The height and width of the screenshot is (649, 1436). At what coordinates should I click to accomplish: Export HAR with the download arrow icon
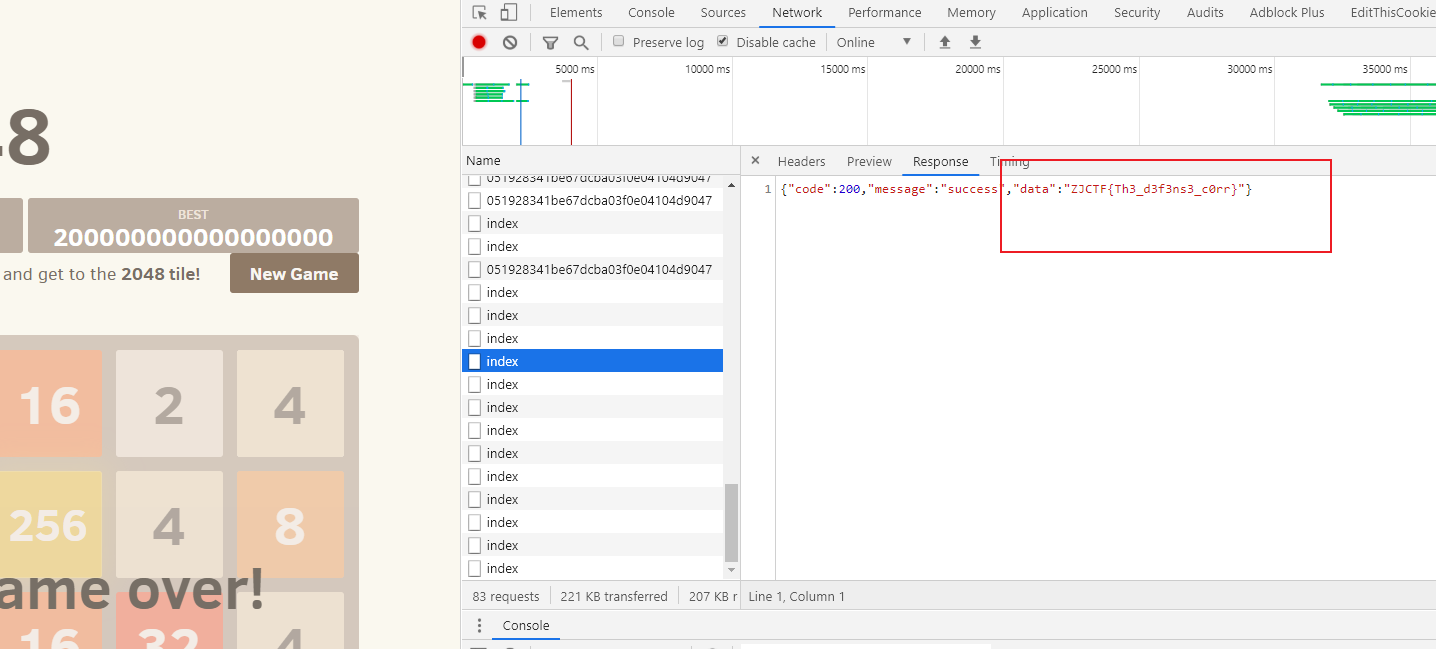(975, 42)
